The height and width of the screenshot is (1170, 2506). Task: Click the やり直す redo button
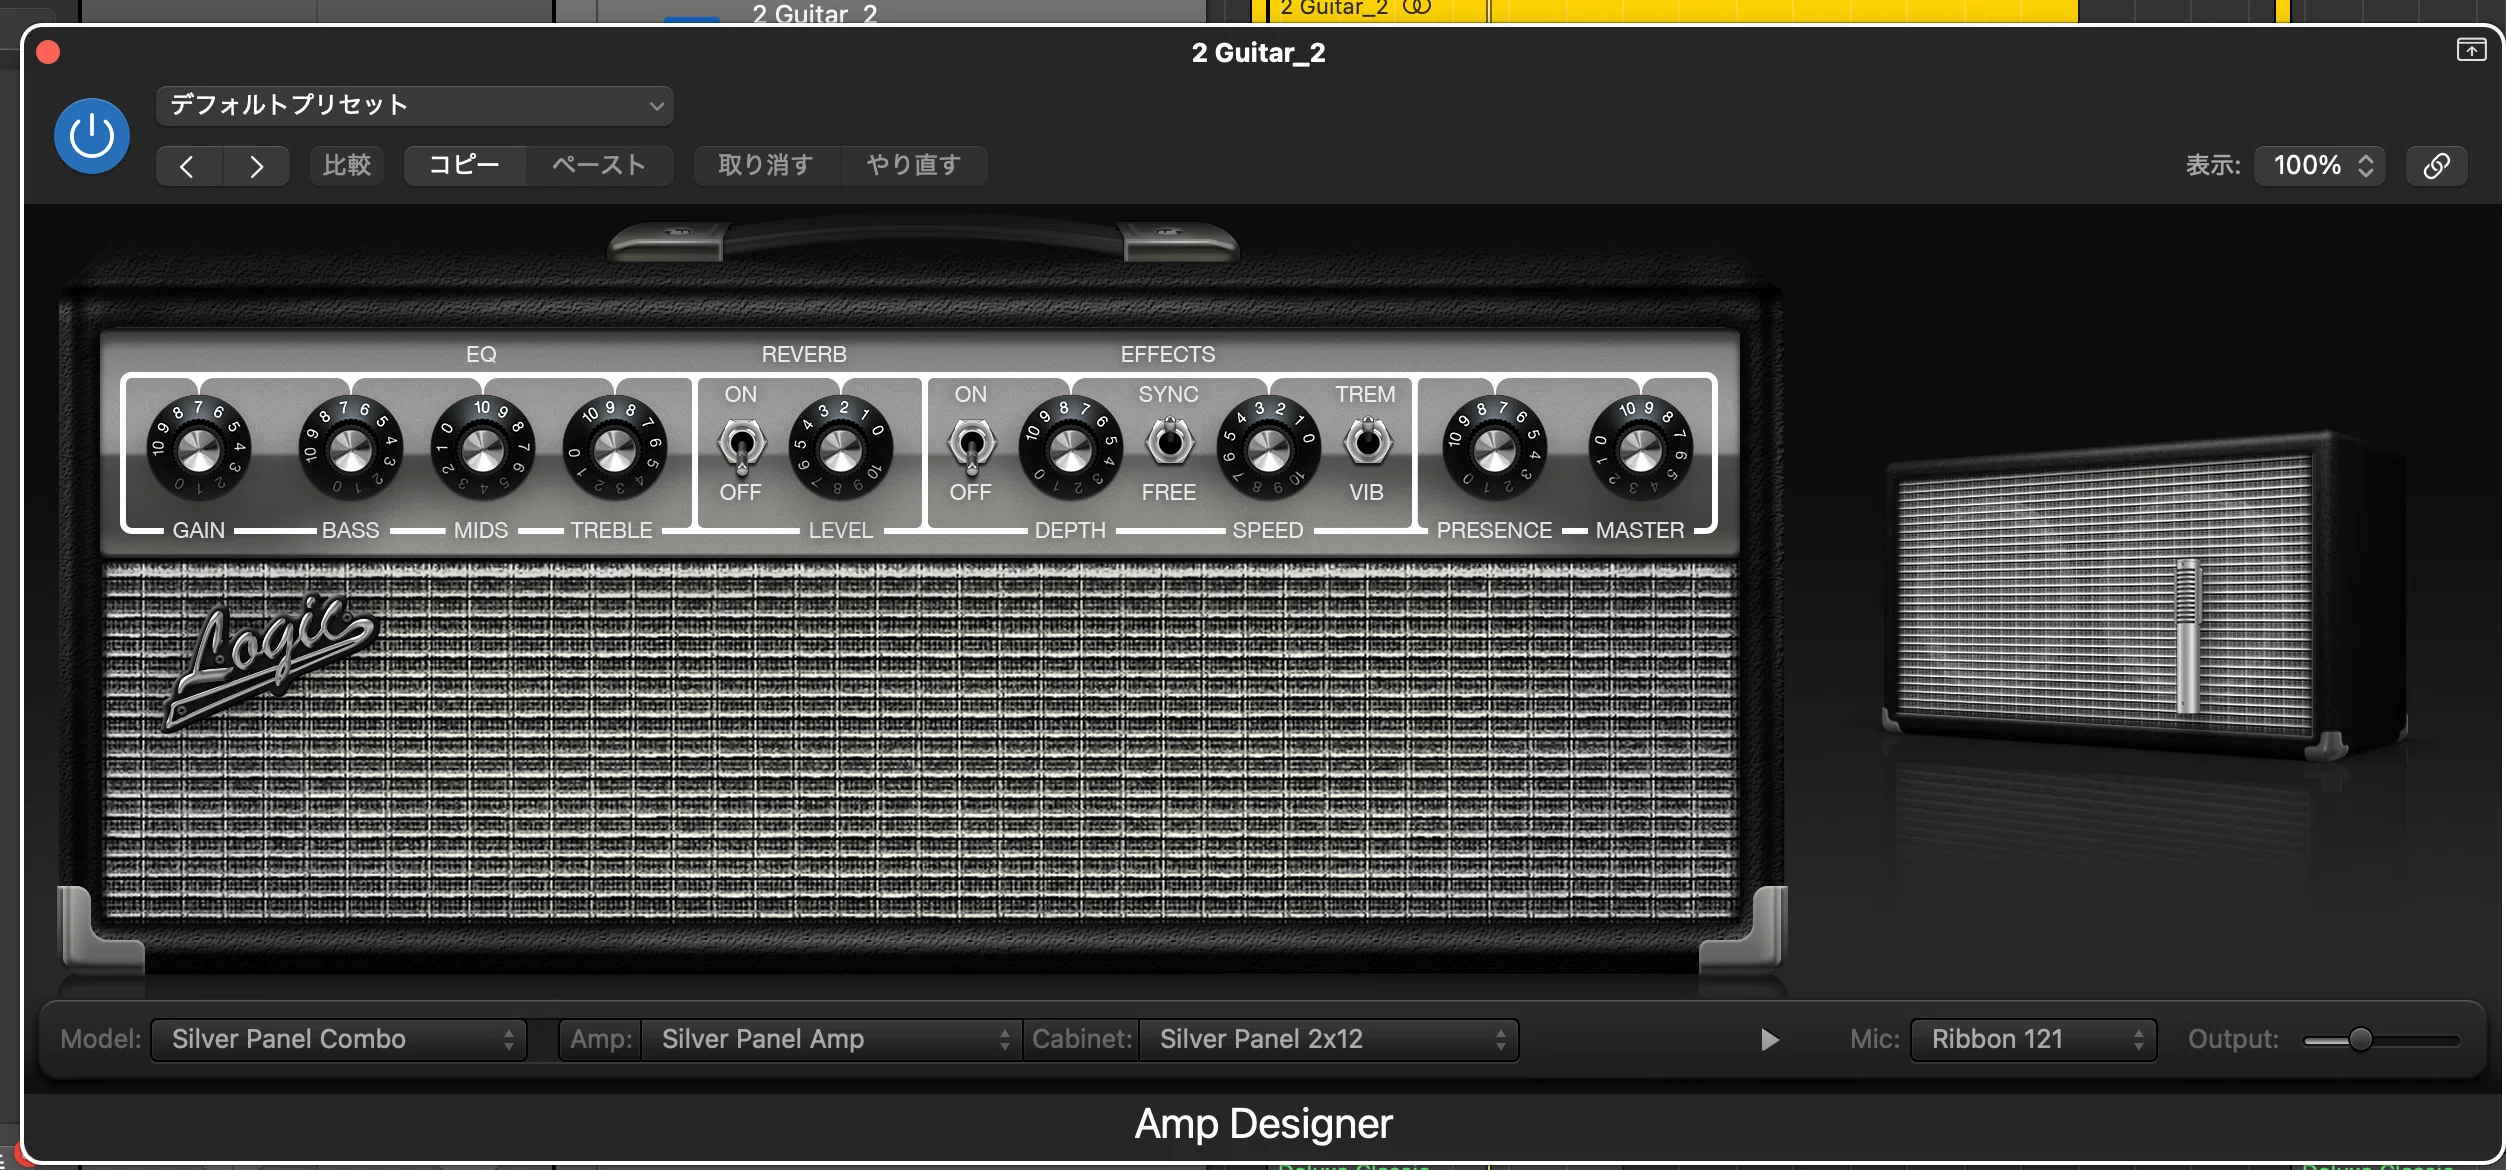(913, 165)
